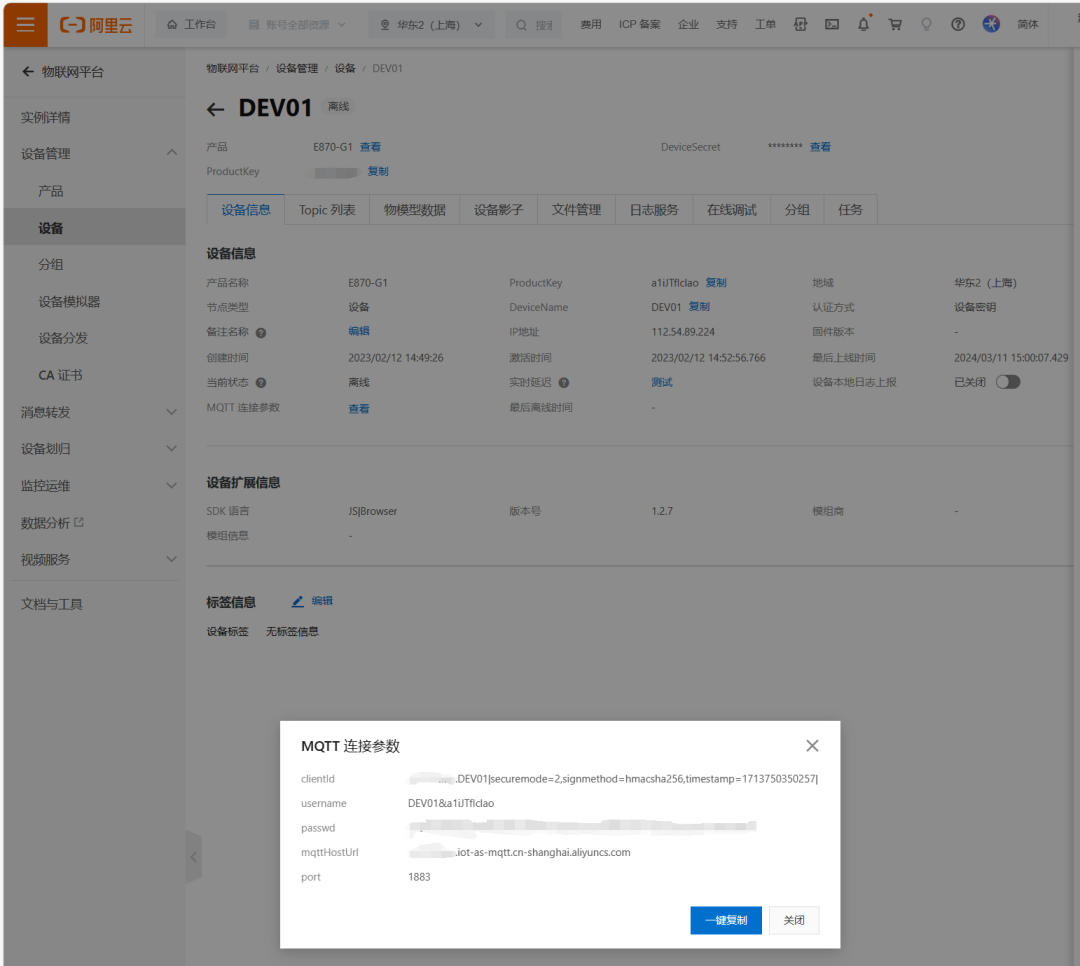
Task: Click the back arrow next to DEV01
Action: (216, 108)
